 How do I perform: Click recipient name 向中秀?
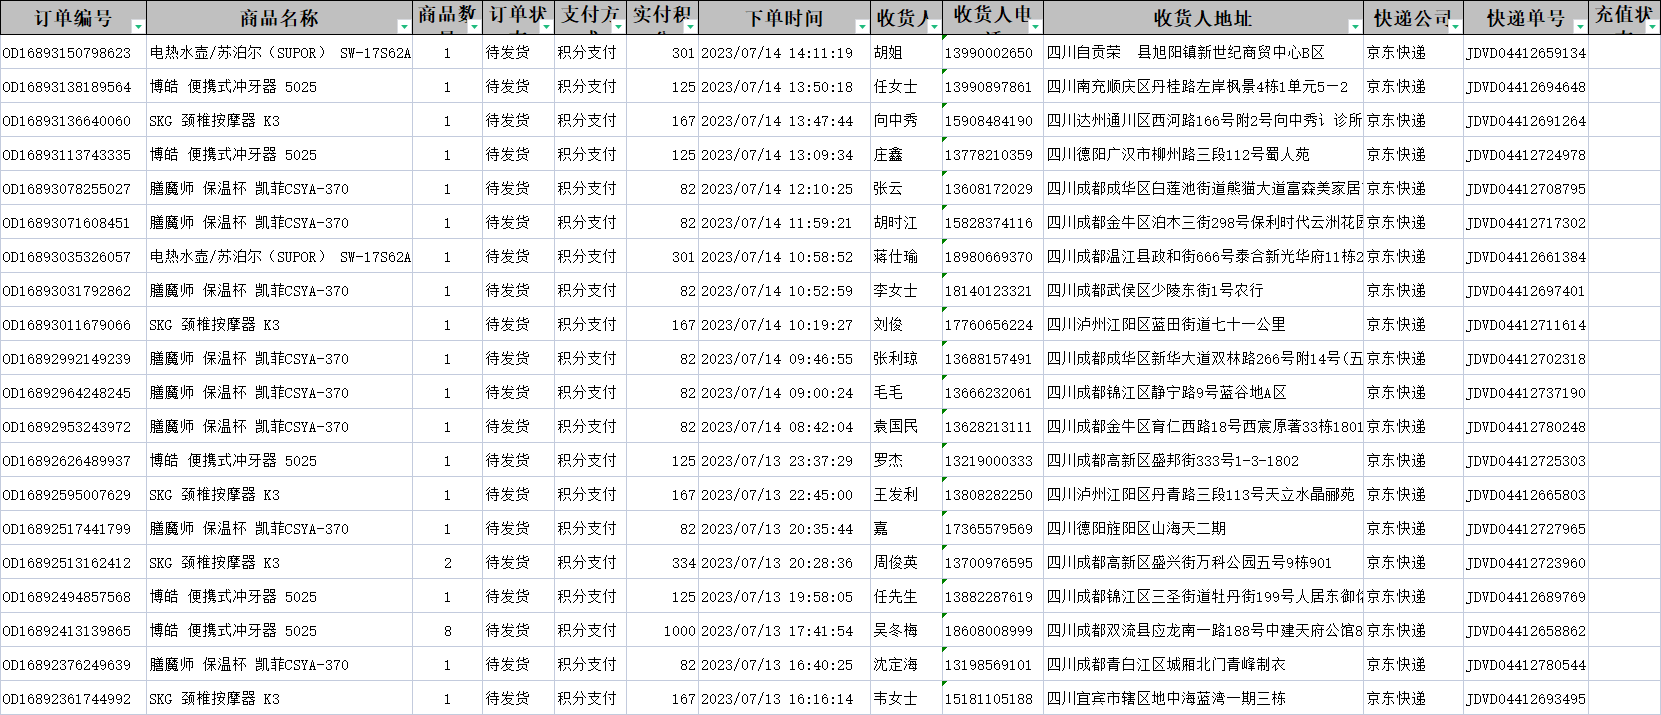tap(895, 121)
